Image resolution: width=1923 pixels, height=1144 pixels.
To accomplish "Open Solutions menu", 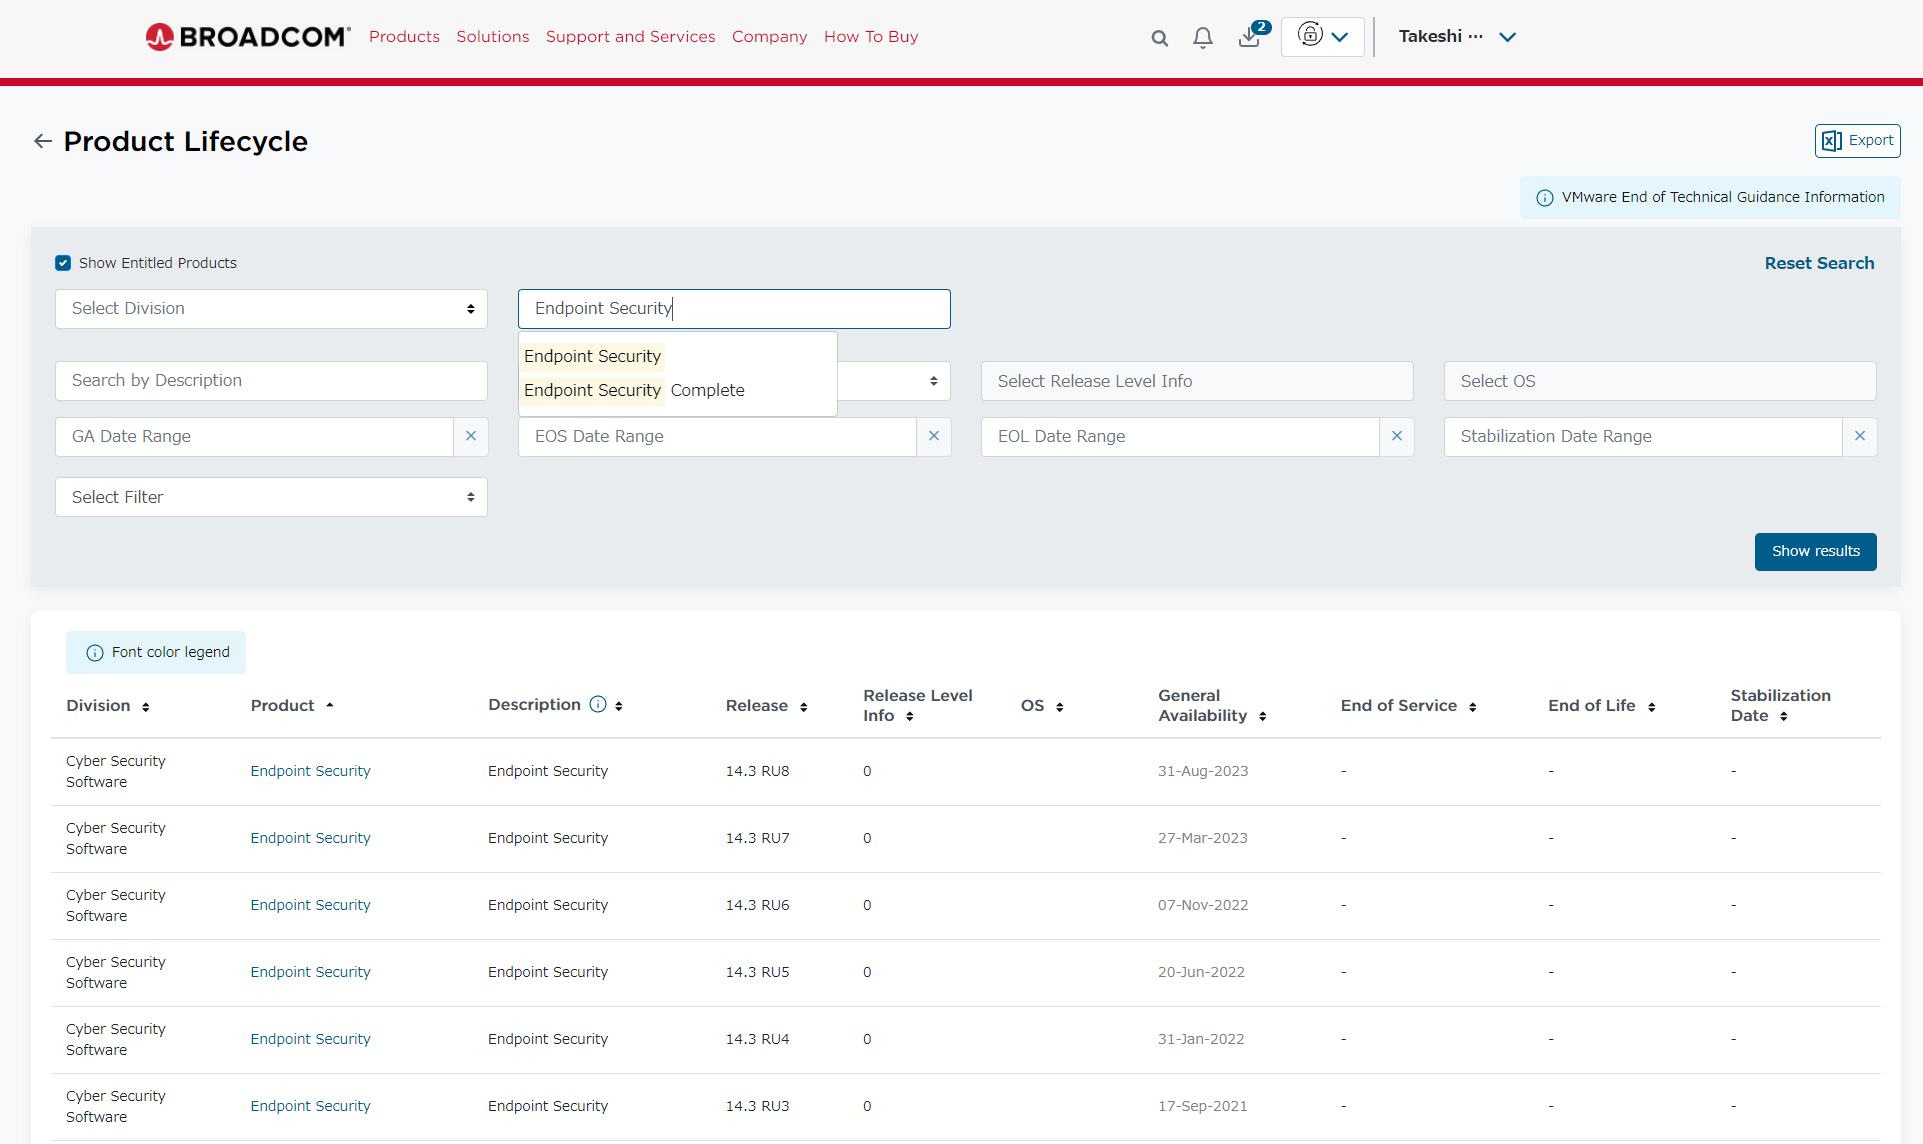I will (x=493, y=37).
